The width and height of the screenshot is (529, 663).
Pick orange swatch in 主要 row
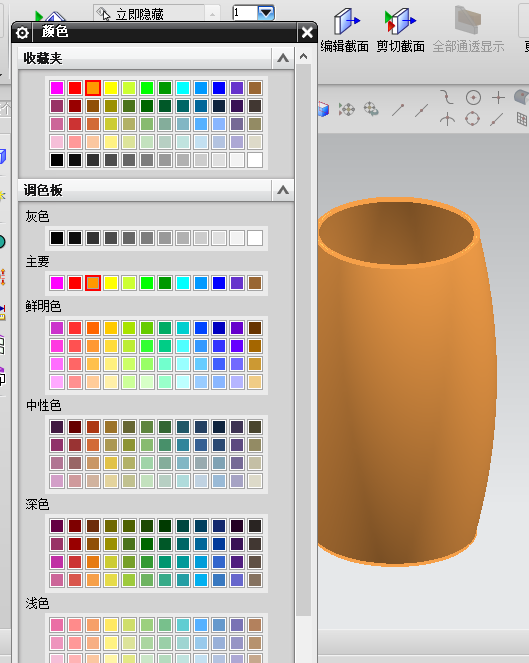pyautogui.click(x=93, y=283)
